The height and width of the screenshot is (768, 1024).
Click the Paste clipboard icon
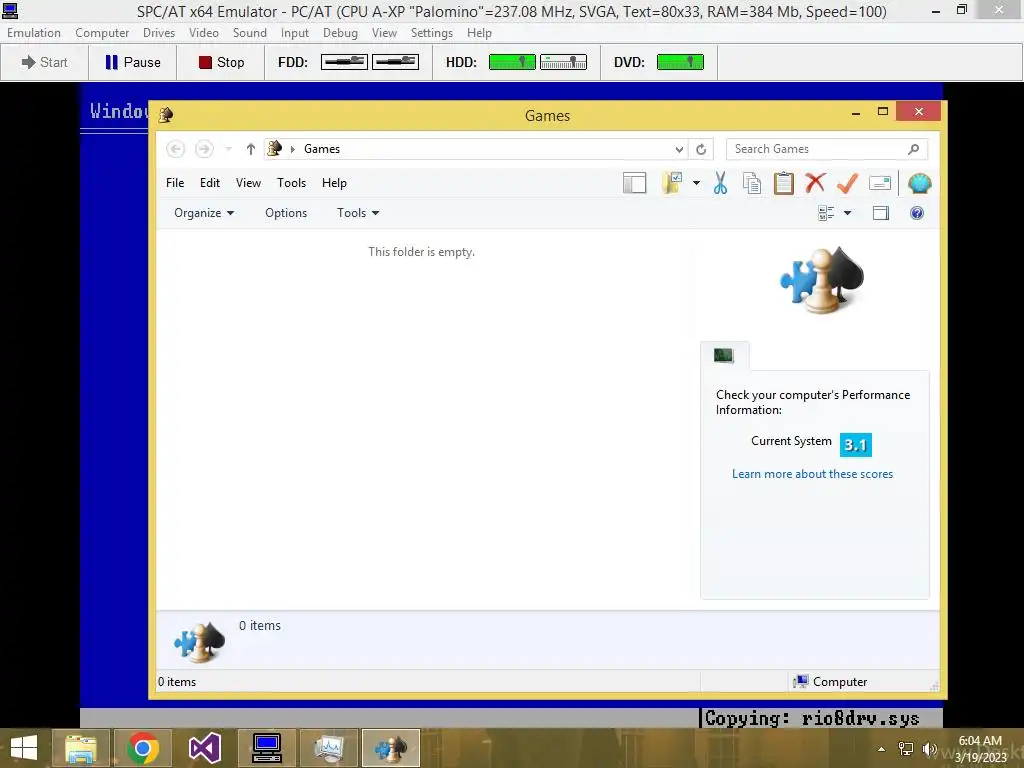pyautogui.click(x=784, y=184)
